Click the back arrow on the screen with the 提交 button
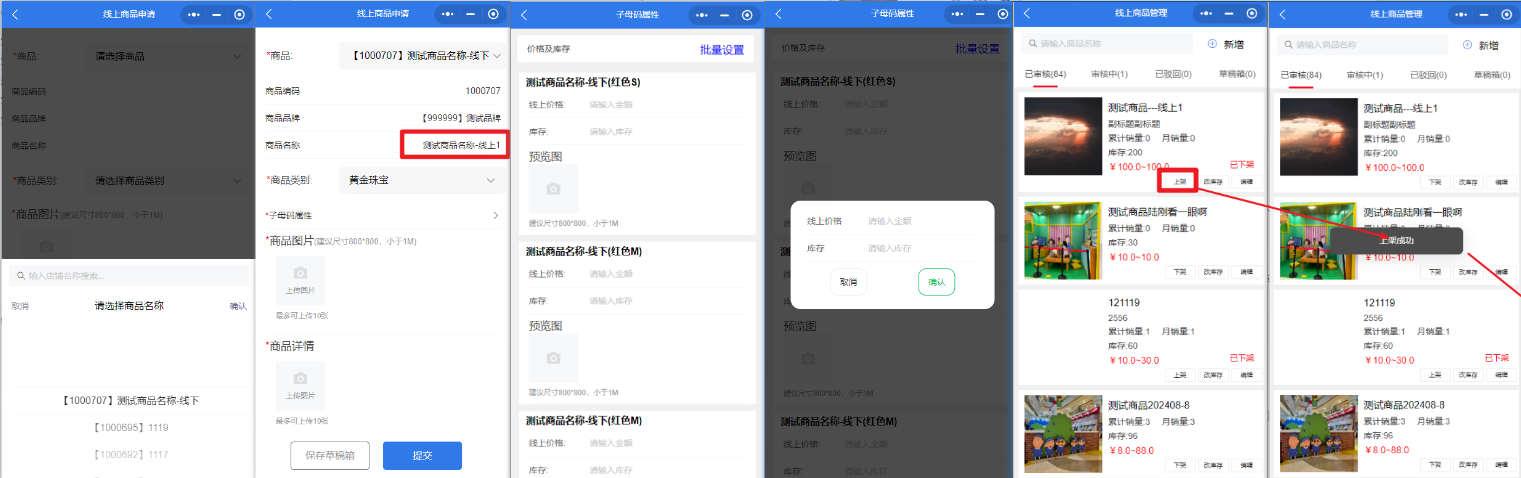This screenshot has width=1521, height=478. coord(269,14)
